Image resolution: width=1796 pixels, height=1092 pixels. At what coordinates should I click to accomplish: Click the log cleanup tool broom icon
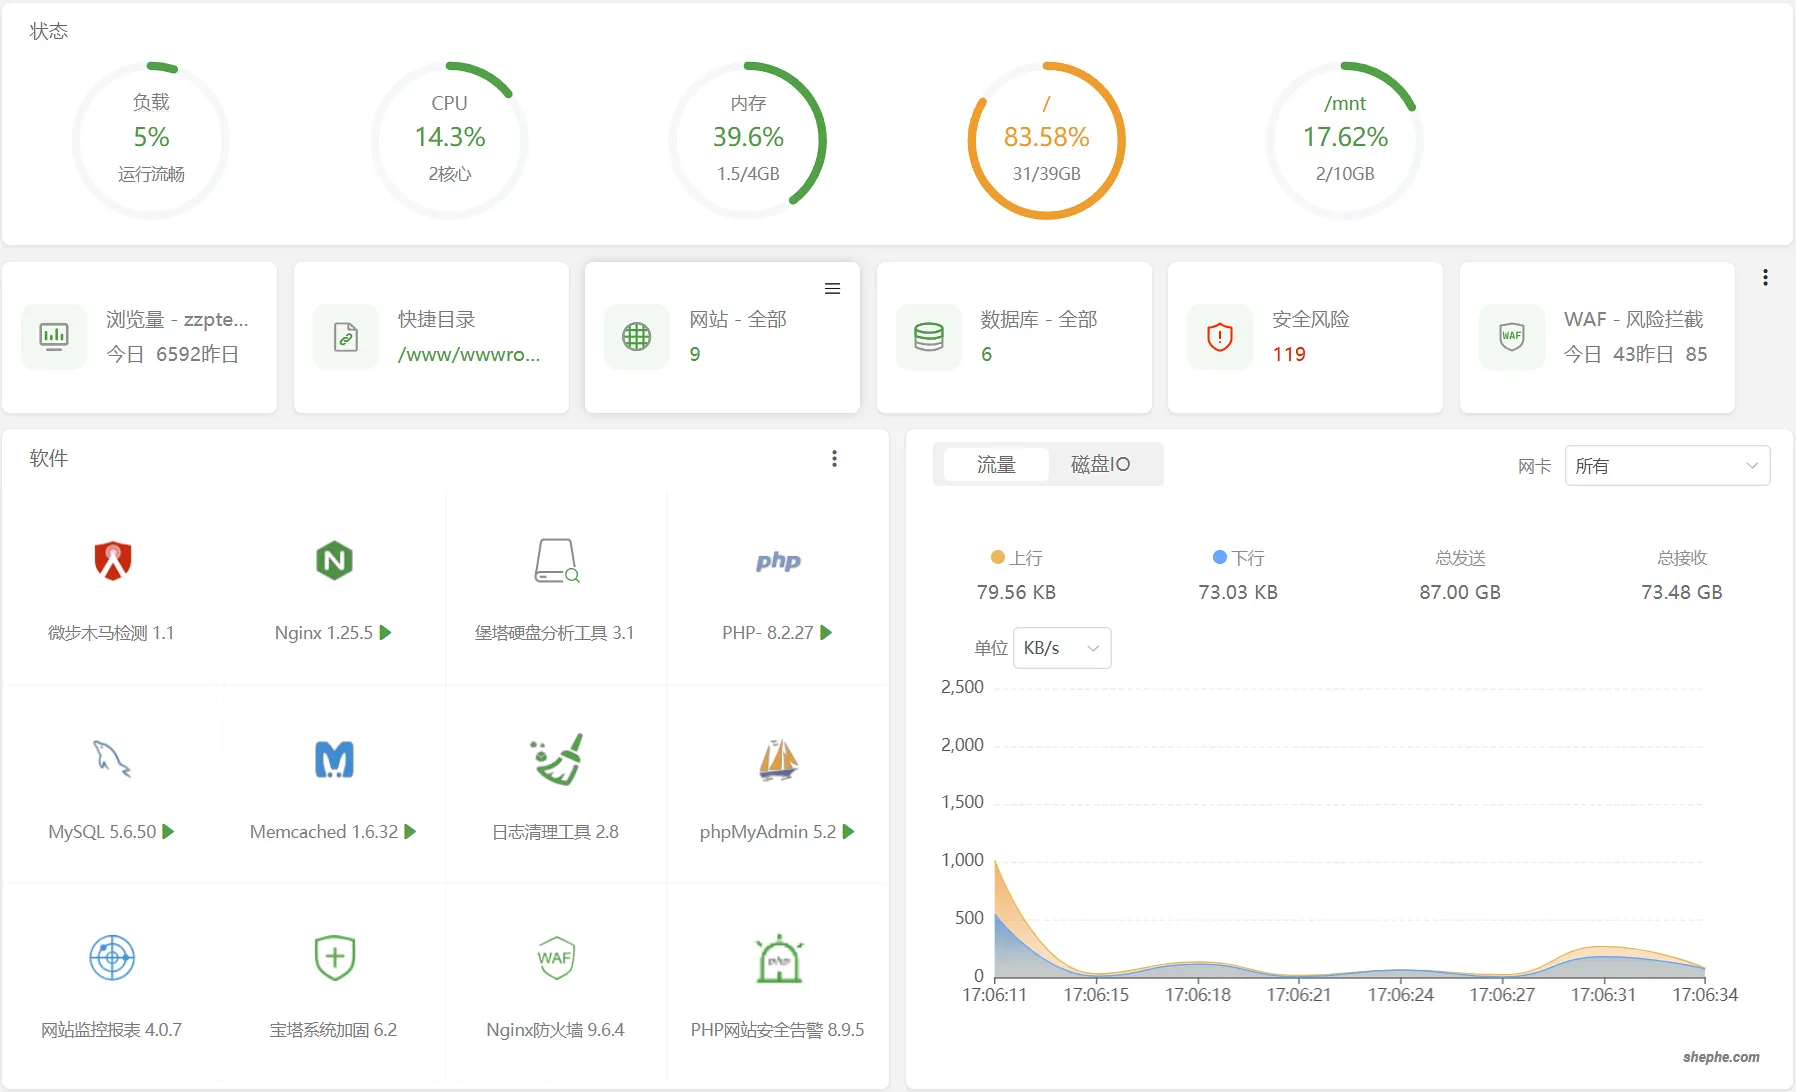coord(556,759)
